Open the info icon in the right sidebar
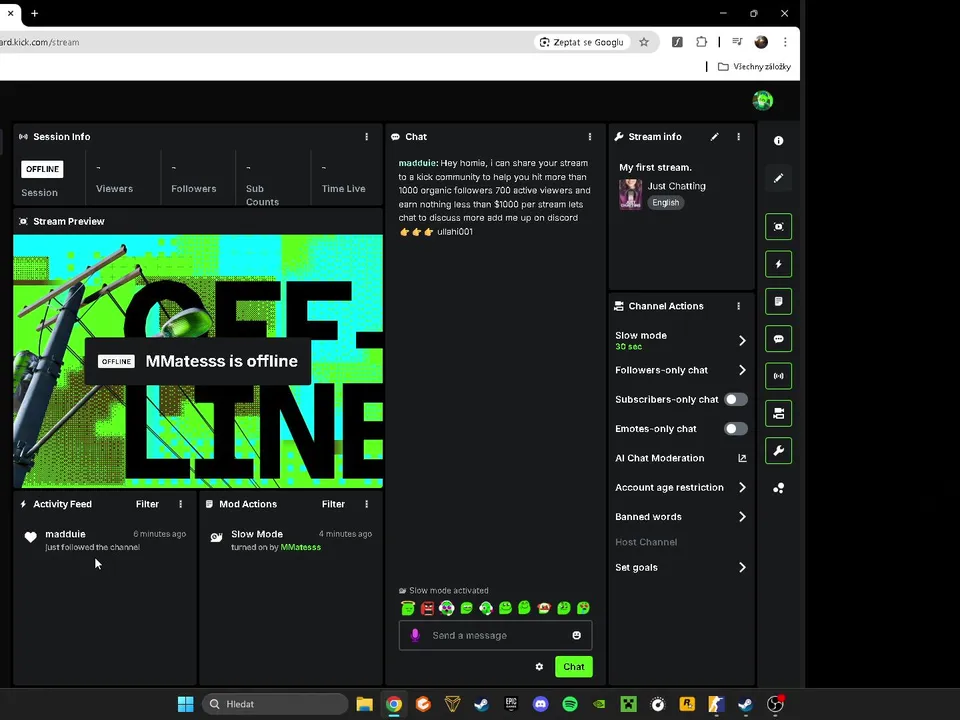Screen dimensions: 960x720 pyautogui.click(x=778, y=141)
